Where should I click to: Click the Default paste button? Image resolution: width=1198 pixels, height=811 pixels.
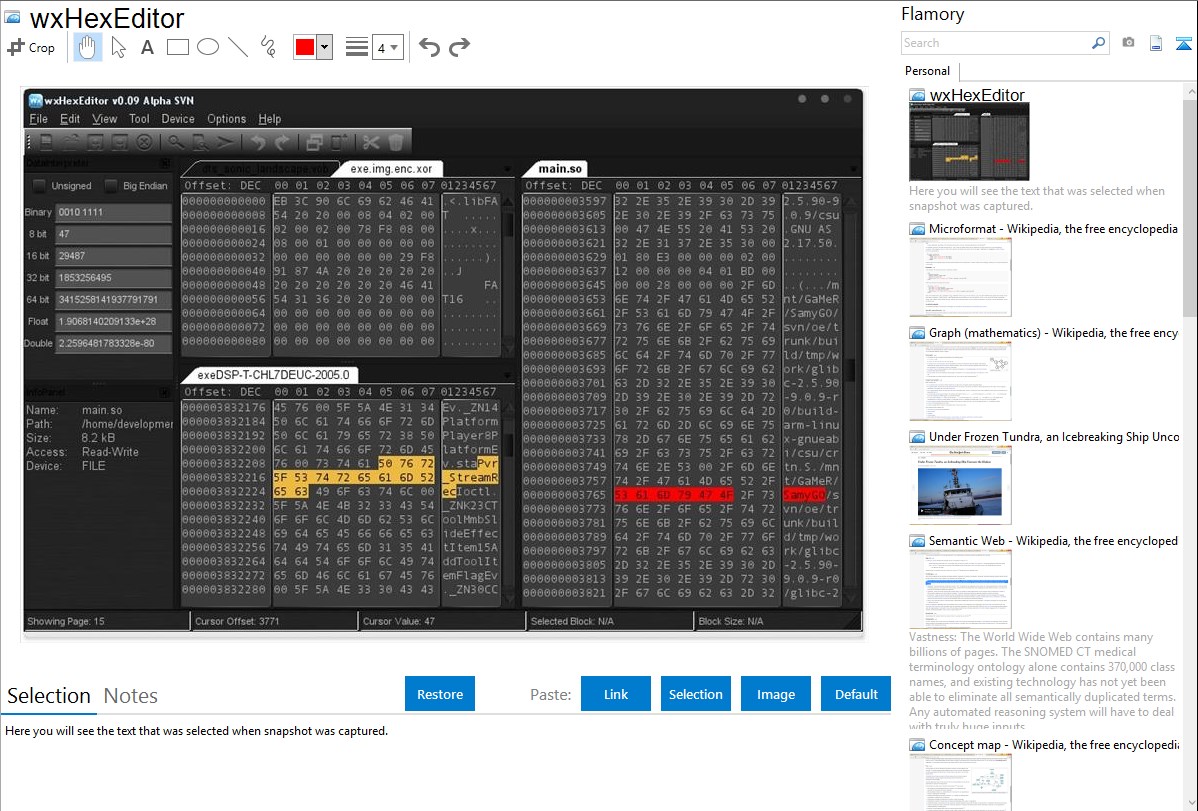pyautogui.click(x=856, y=694)
